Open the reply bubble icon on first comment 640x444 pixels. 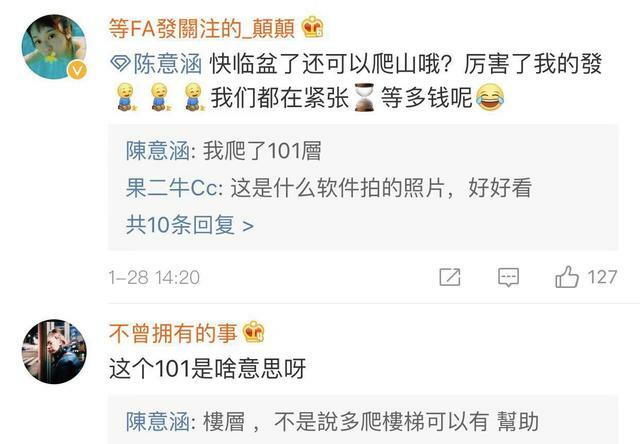(508, 277)
